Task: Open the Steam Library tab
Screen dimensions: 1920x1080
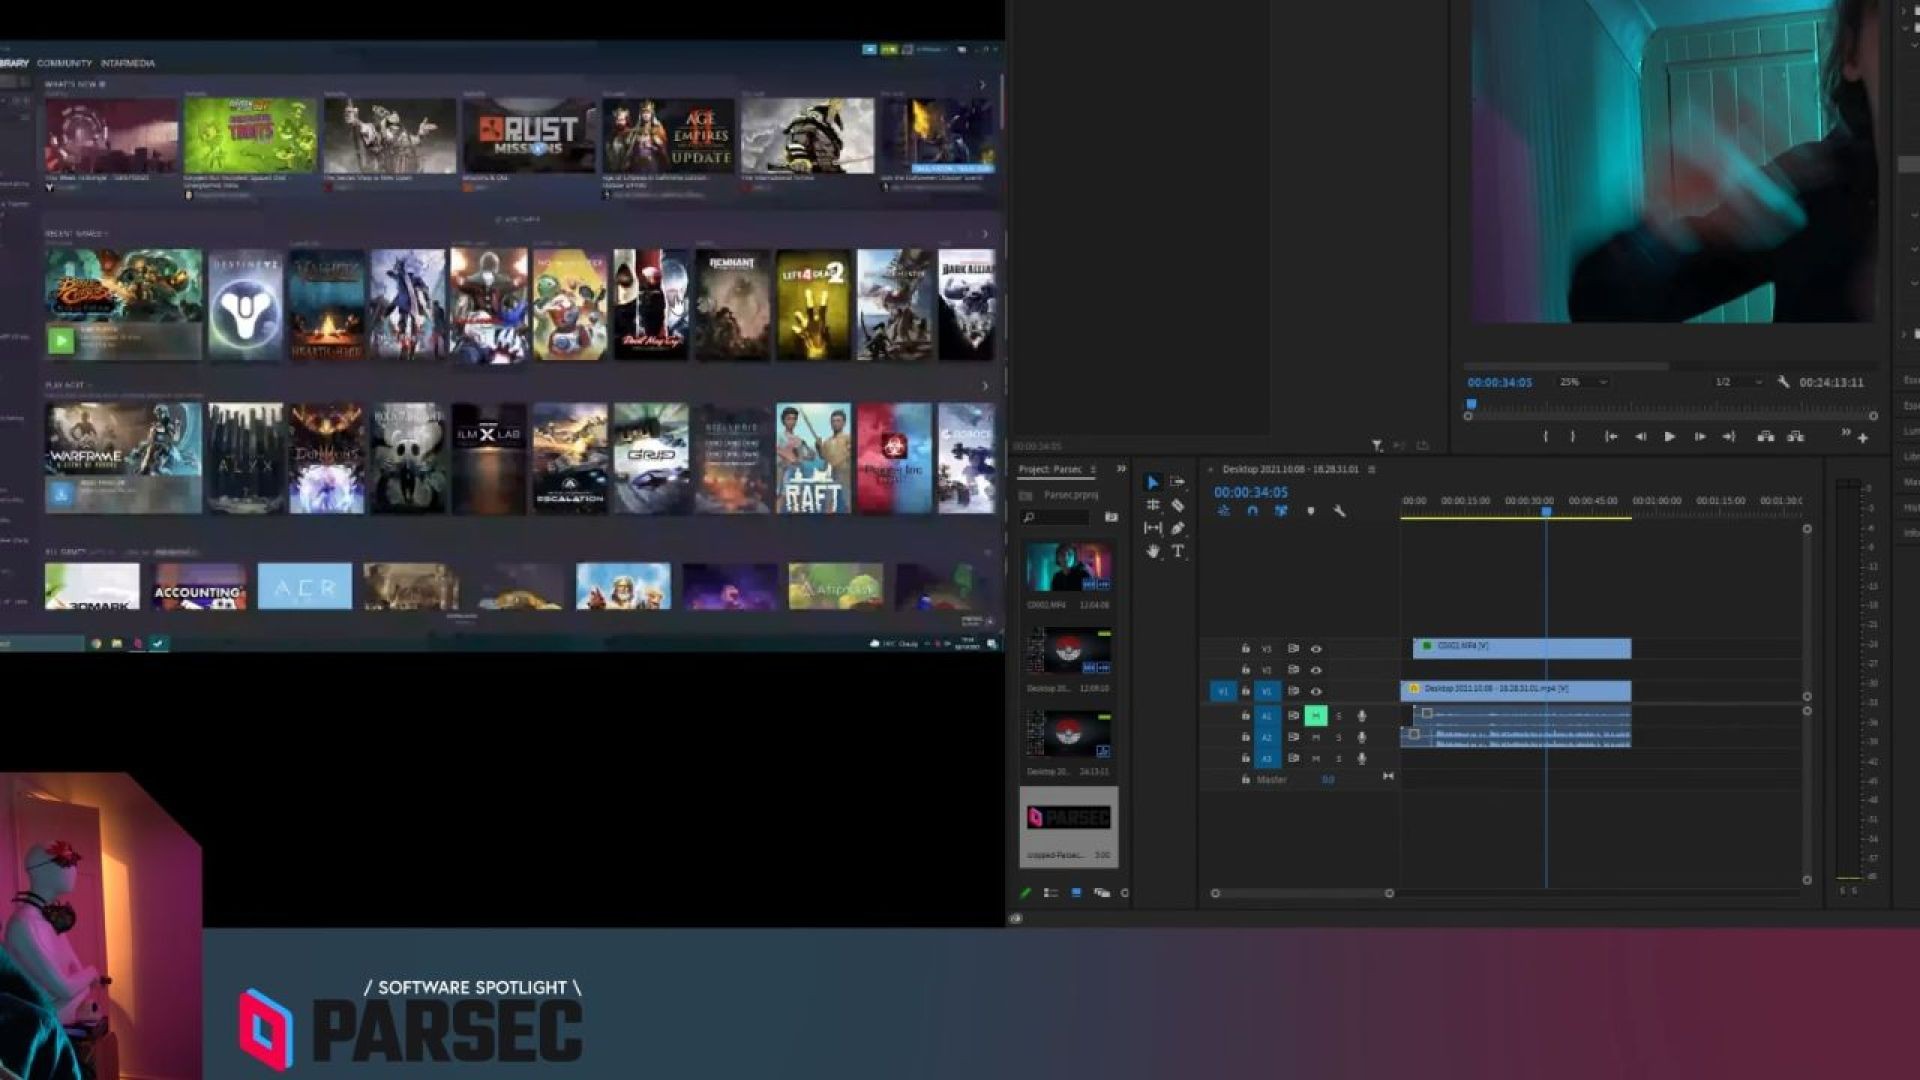Action: (14, 63)
